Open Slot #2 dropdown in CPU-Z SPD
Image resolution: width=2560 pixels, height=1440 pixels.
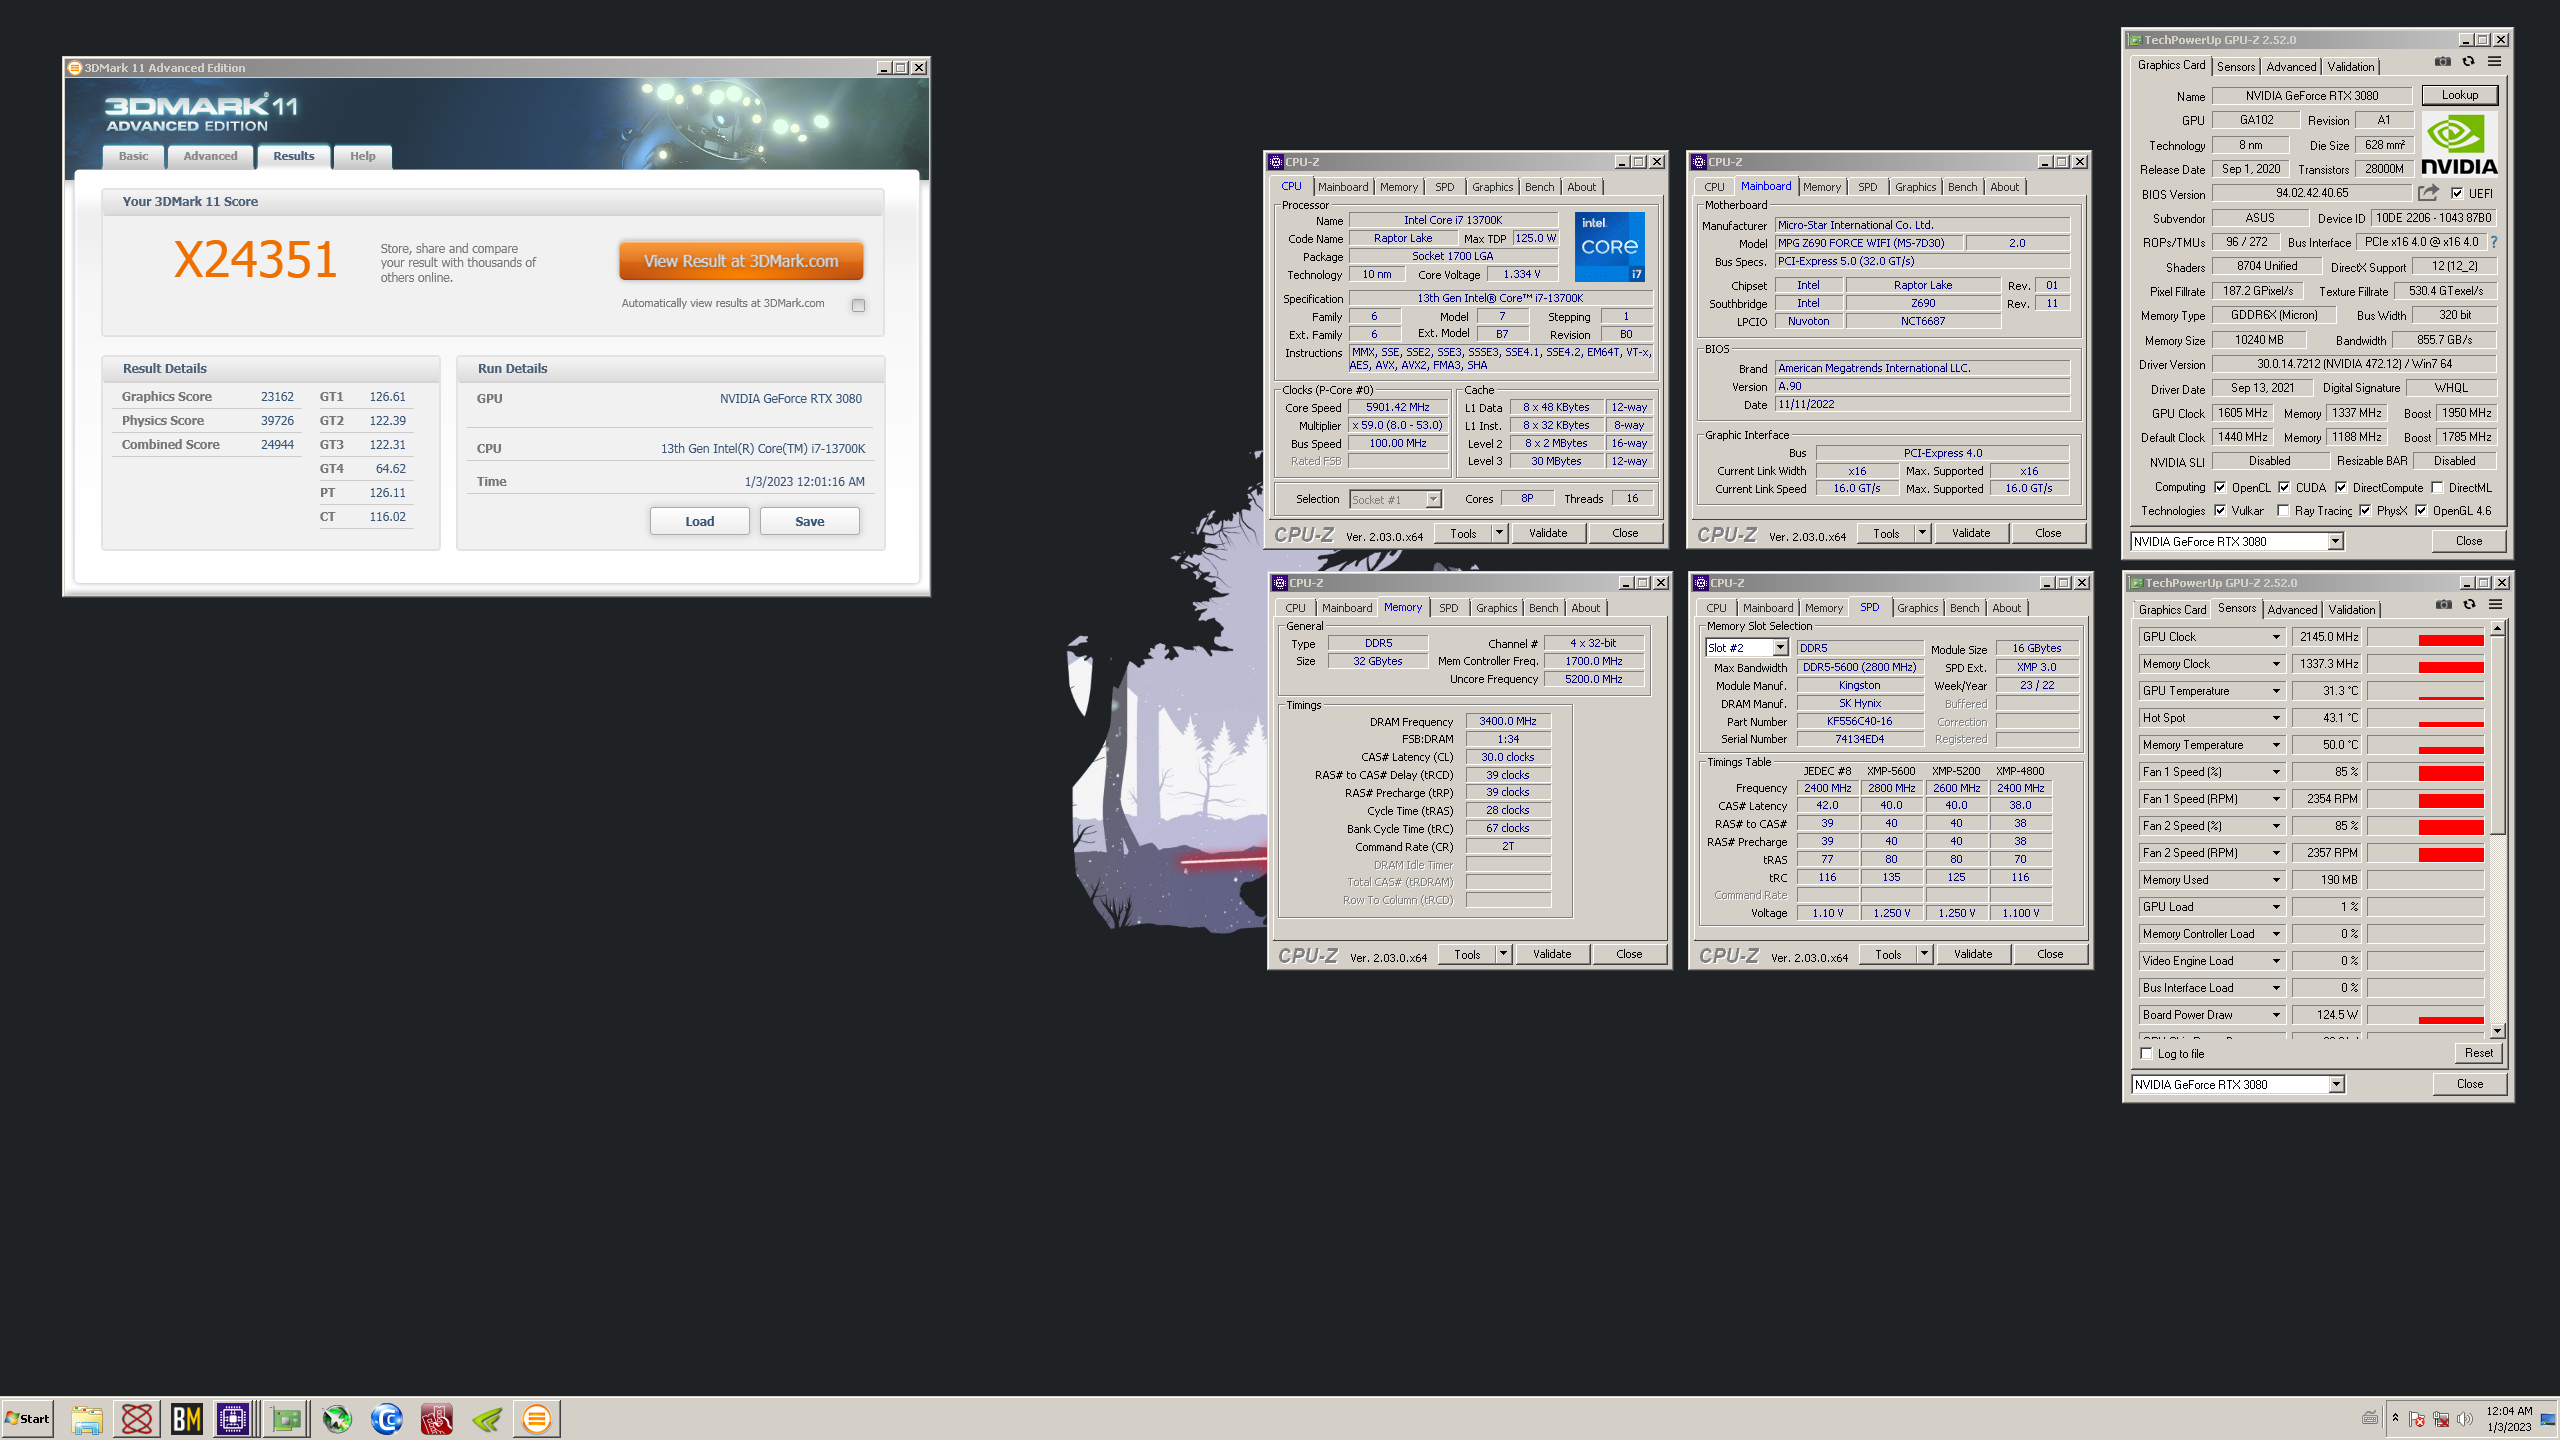(x=1780, y=648)
